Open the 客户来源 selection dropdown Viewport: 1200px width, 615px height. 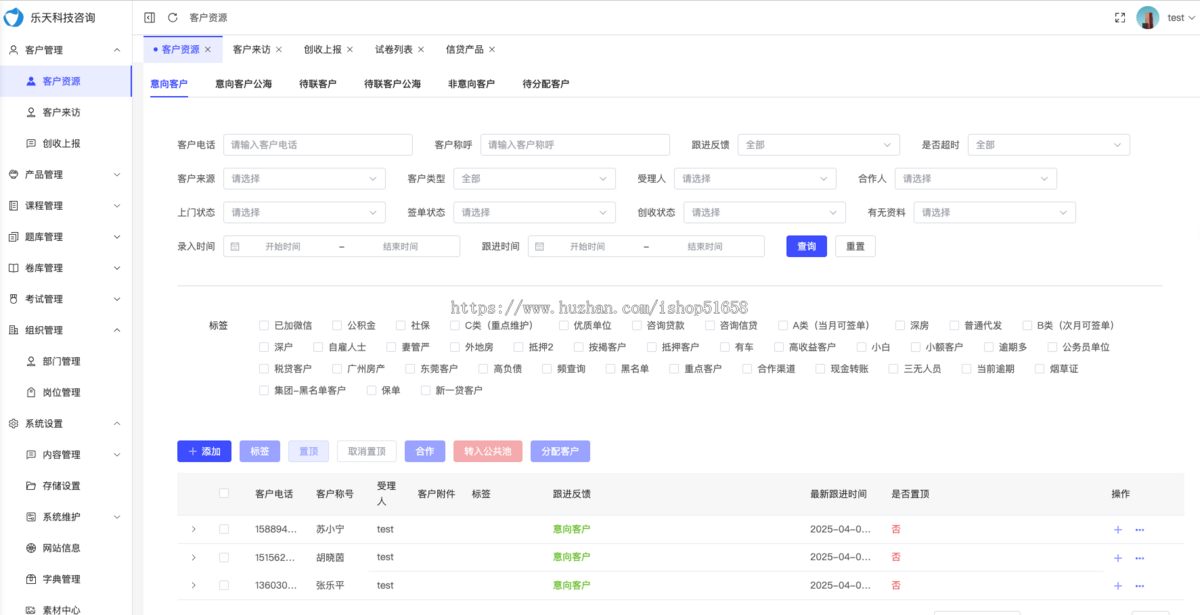pos(305,178)
